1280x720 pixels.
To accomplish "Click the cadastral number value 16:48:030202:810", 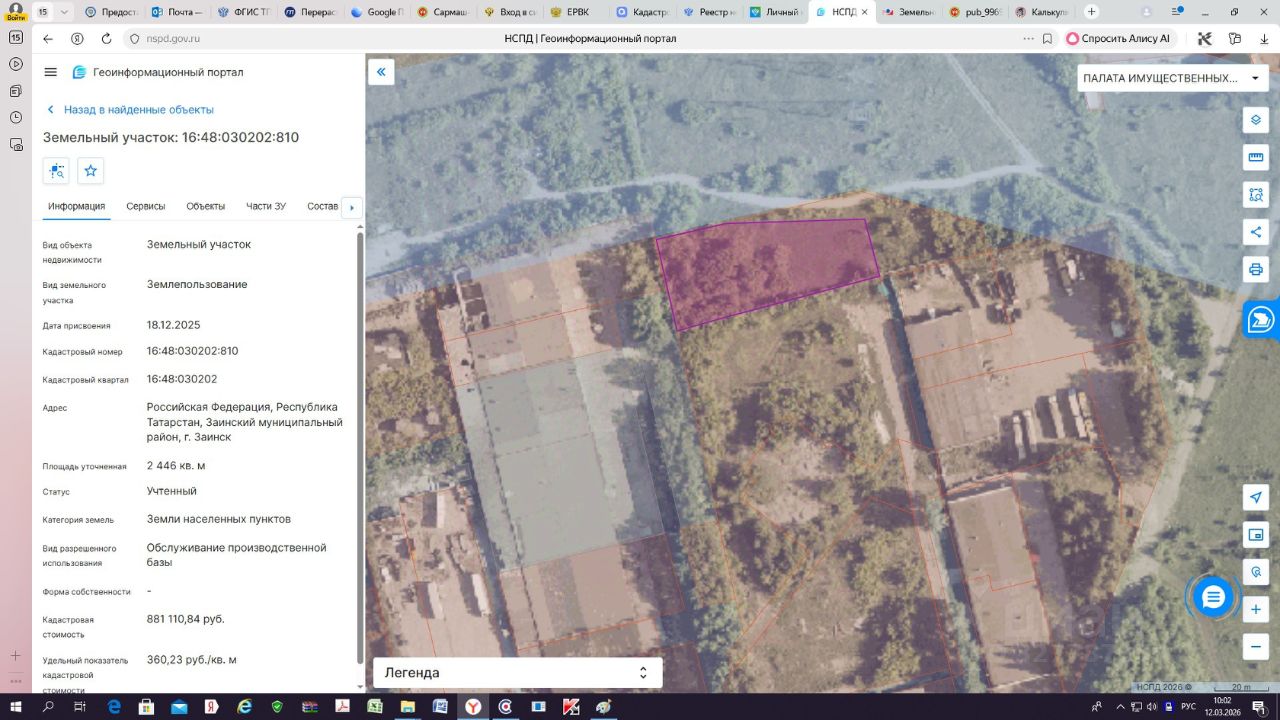I will coord(192,351).
